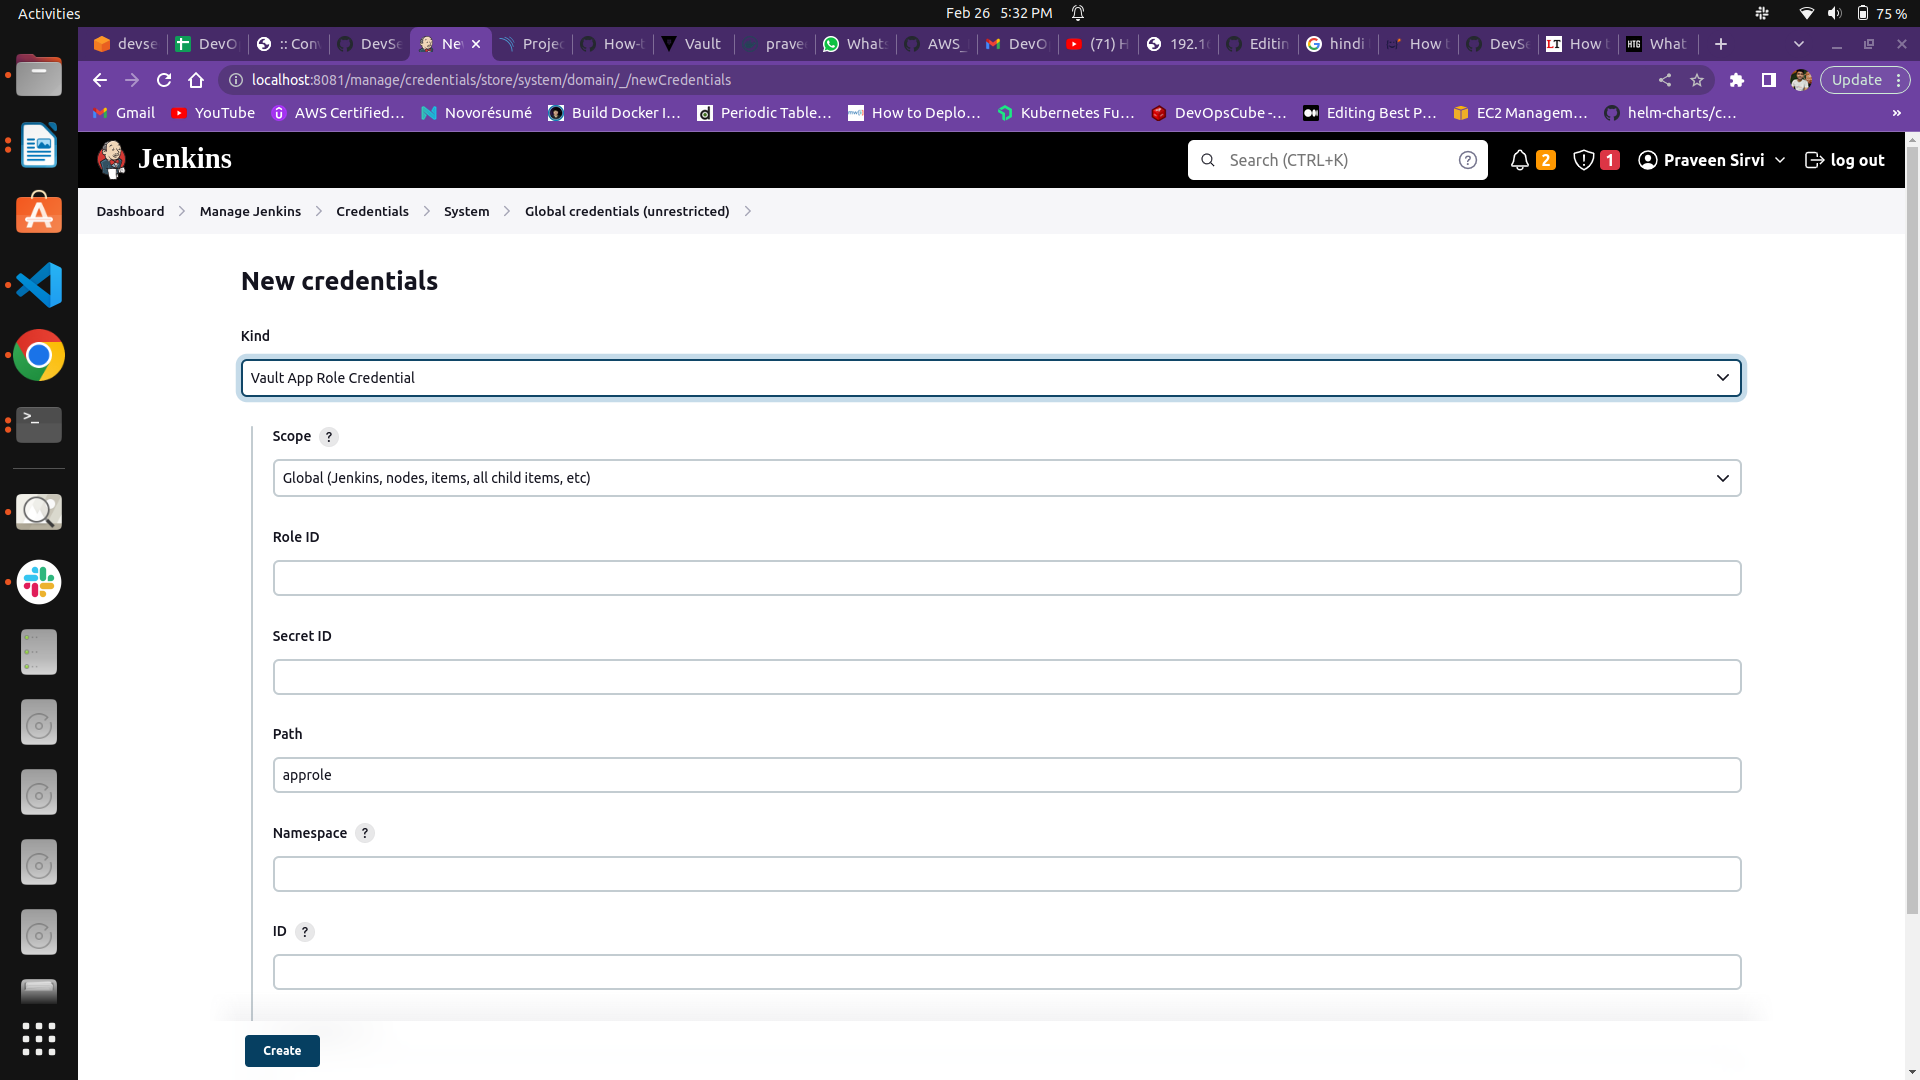Click the page vertical scrollbar
Image resolution: width=1920 pixels, height=1080 pixels.
pyautogui.click(x=1912, y=530)
